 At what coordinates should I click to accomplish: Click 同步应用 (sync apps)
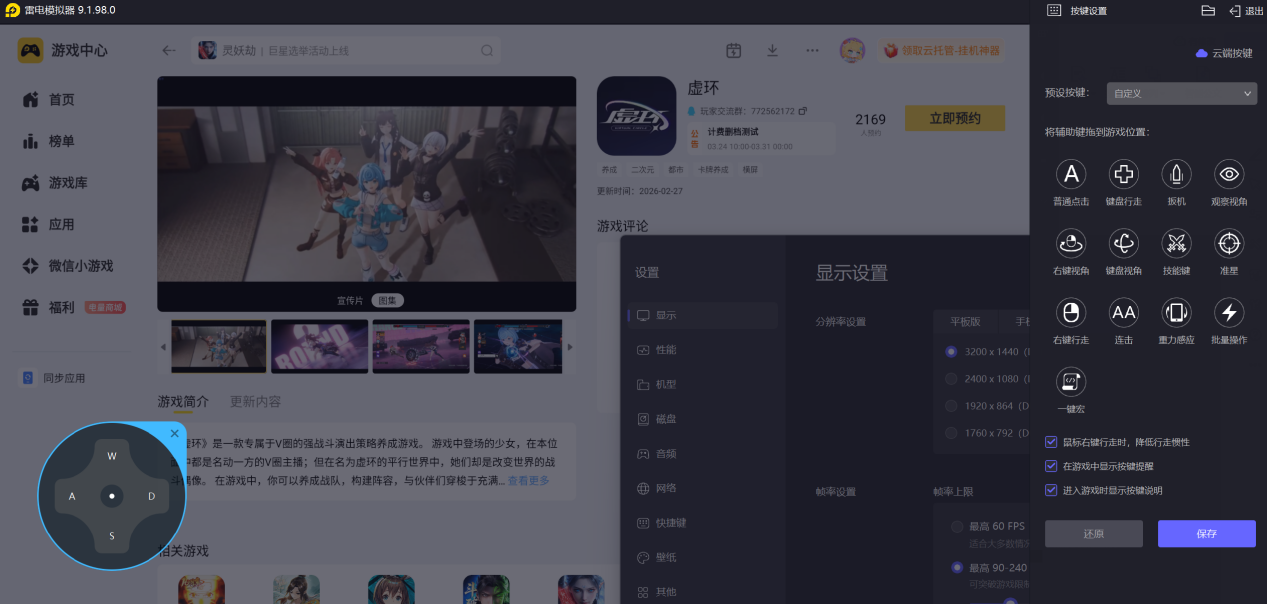(x=55, y=378)
